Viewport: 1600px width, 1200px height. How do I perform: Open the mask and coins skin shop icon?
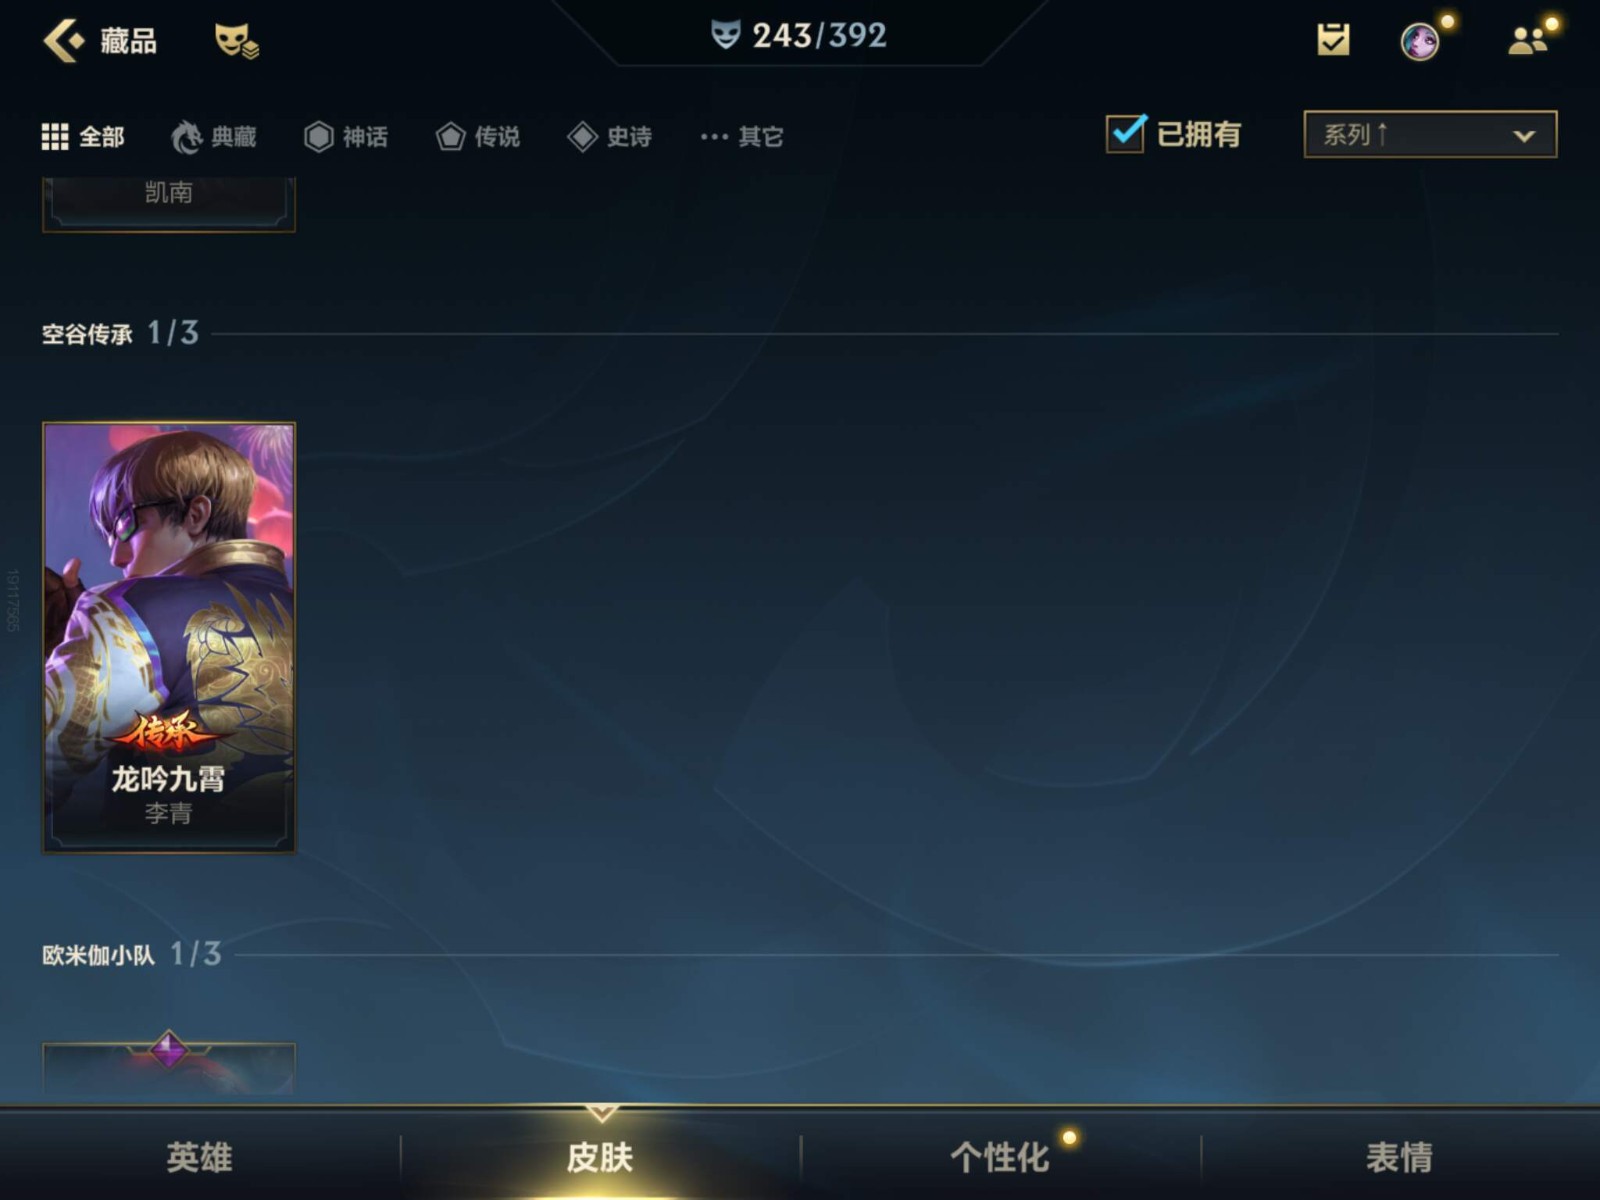point(237,41)
